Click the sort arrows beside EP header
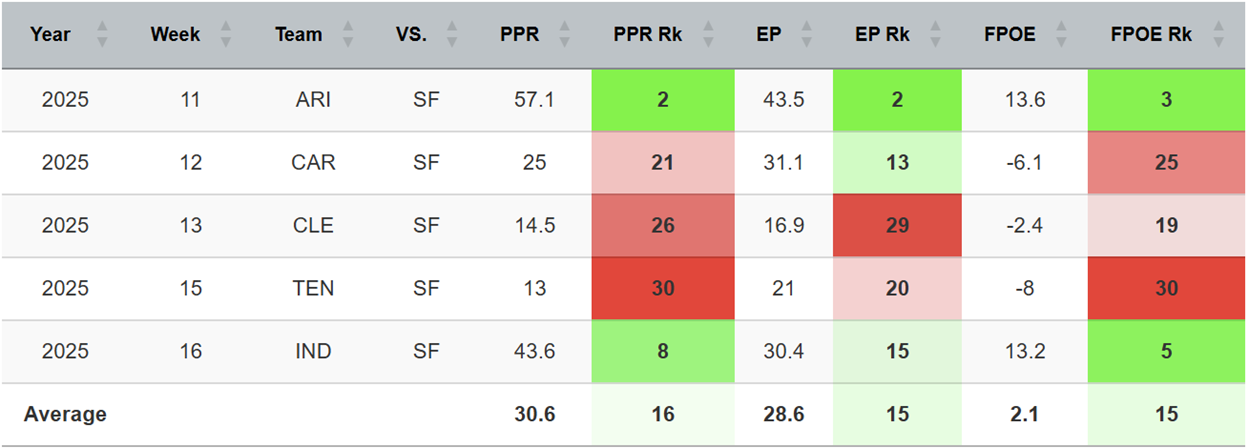This screenshot has height=448, width=1249. [816, 35]
